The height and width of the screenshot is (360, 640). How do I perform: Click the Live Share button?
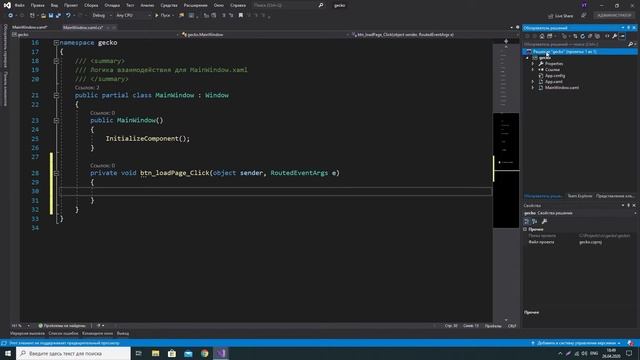(560, 16)
